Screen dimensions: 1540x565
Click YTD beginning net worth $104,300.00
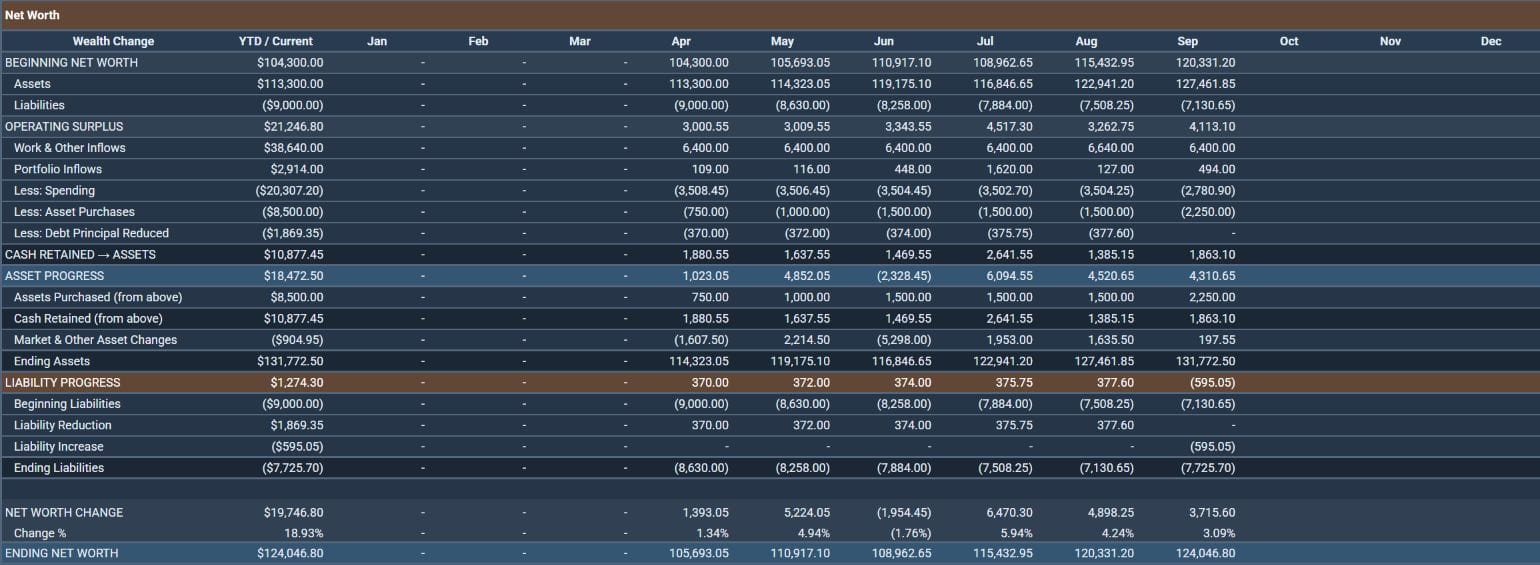point(290,62)
